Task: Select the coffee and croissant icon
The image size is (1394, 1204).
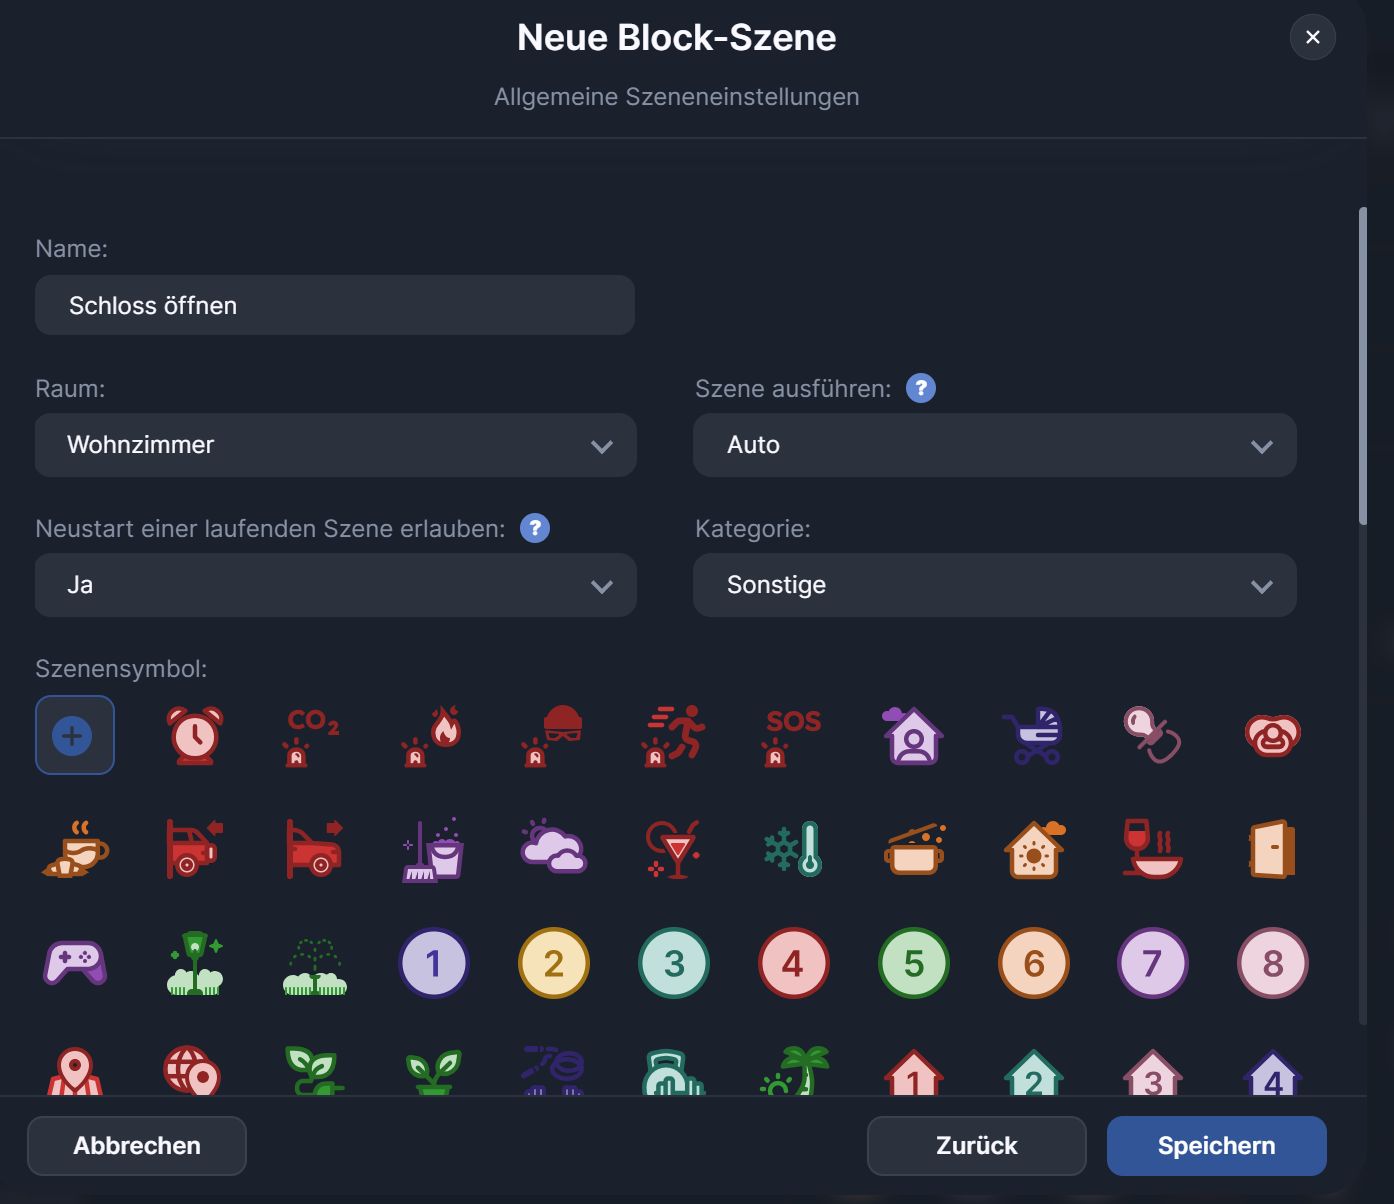Action: (x=75, y=849)
